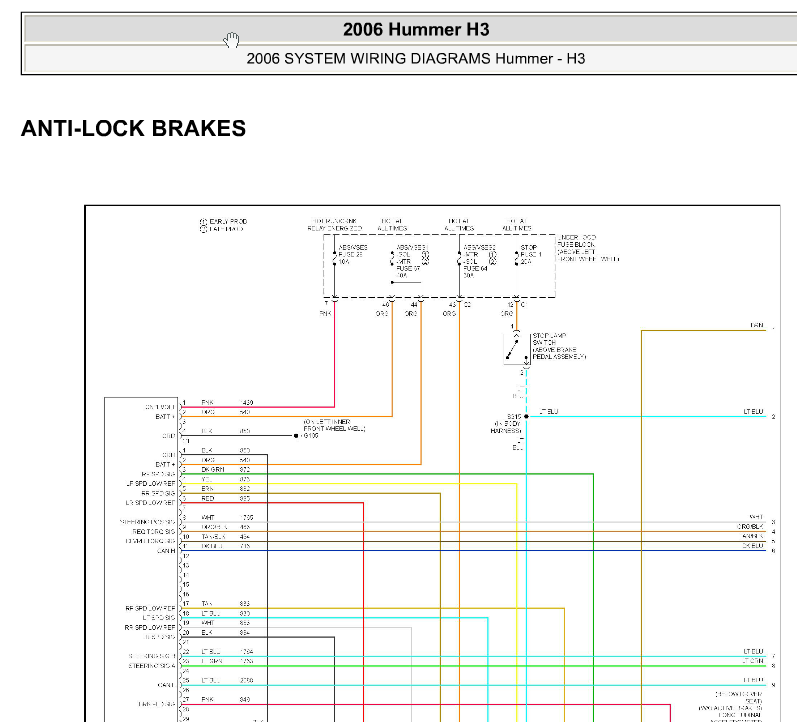Click the 'BLK' wire label at pin 20
This screenshot has height=722, width=797.
click(x=207, y=633)
